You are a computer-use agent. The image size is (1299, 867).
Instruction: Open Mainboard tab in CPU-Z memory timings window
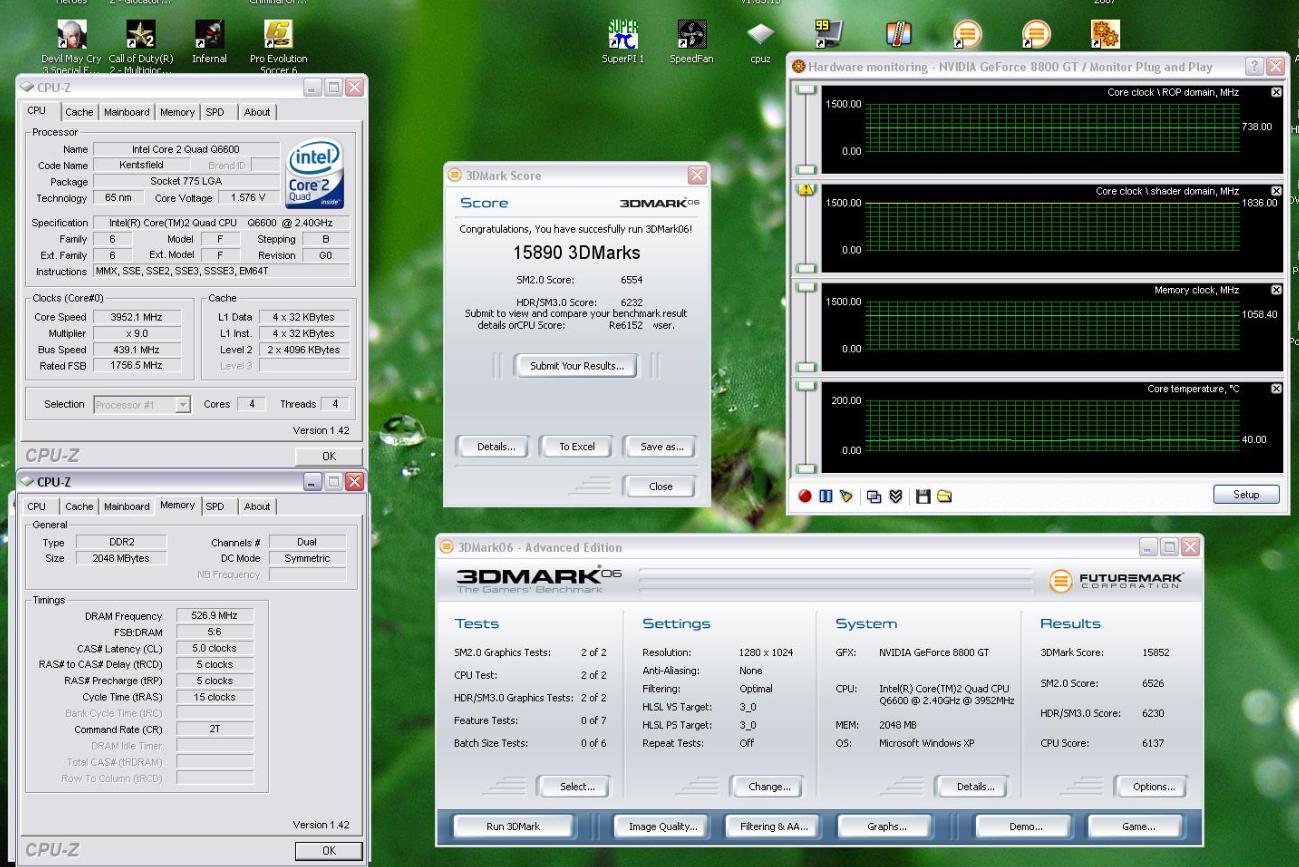pyautogui.click(x=127, y=506)
